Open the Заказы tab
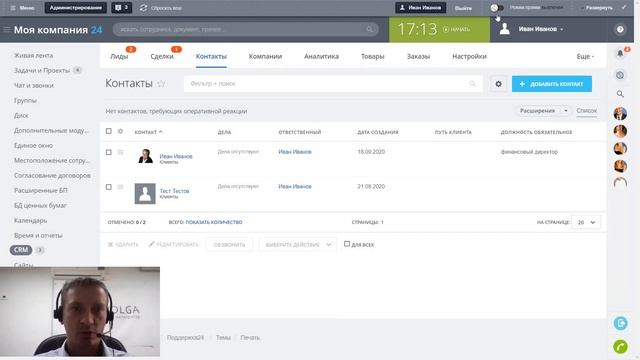This screenshot has width=640, height=360. (418, 56)
